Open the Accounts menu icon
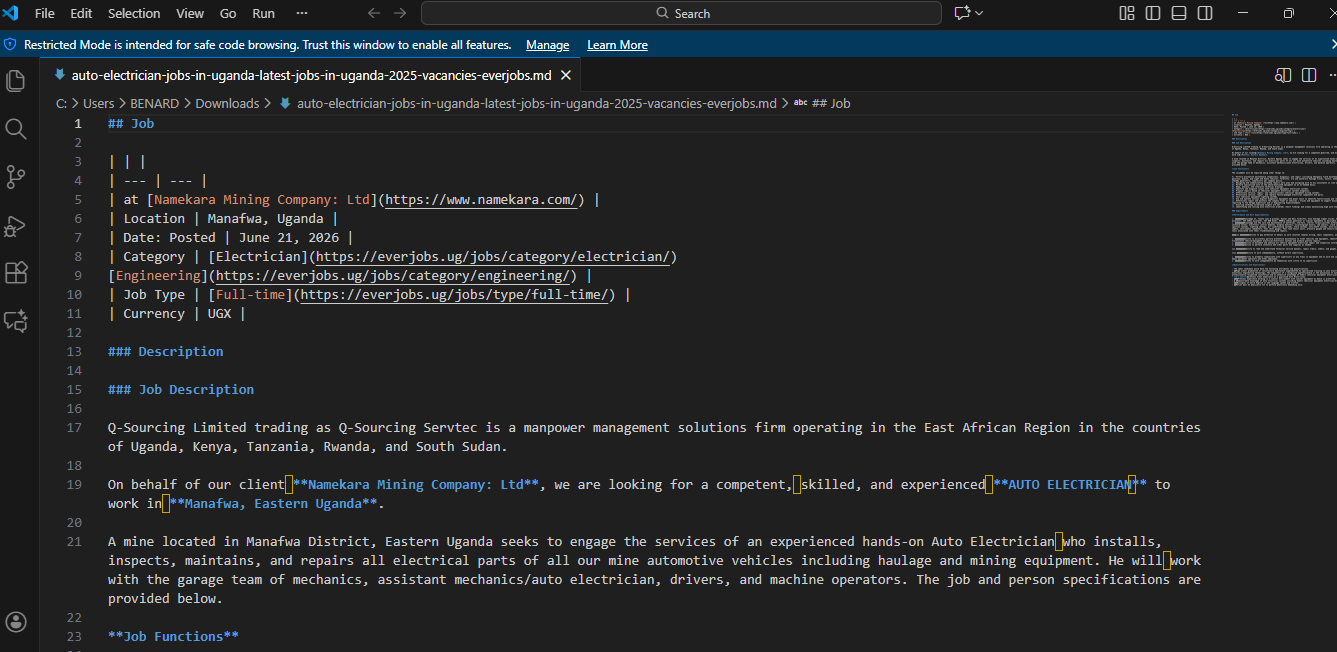The image size is (1337, 652). tap(15, 622)
